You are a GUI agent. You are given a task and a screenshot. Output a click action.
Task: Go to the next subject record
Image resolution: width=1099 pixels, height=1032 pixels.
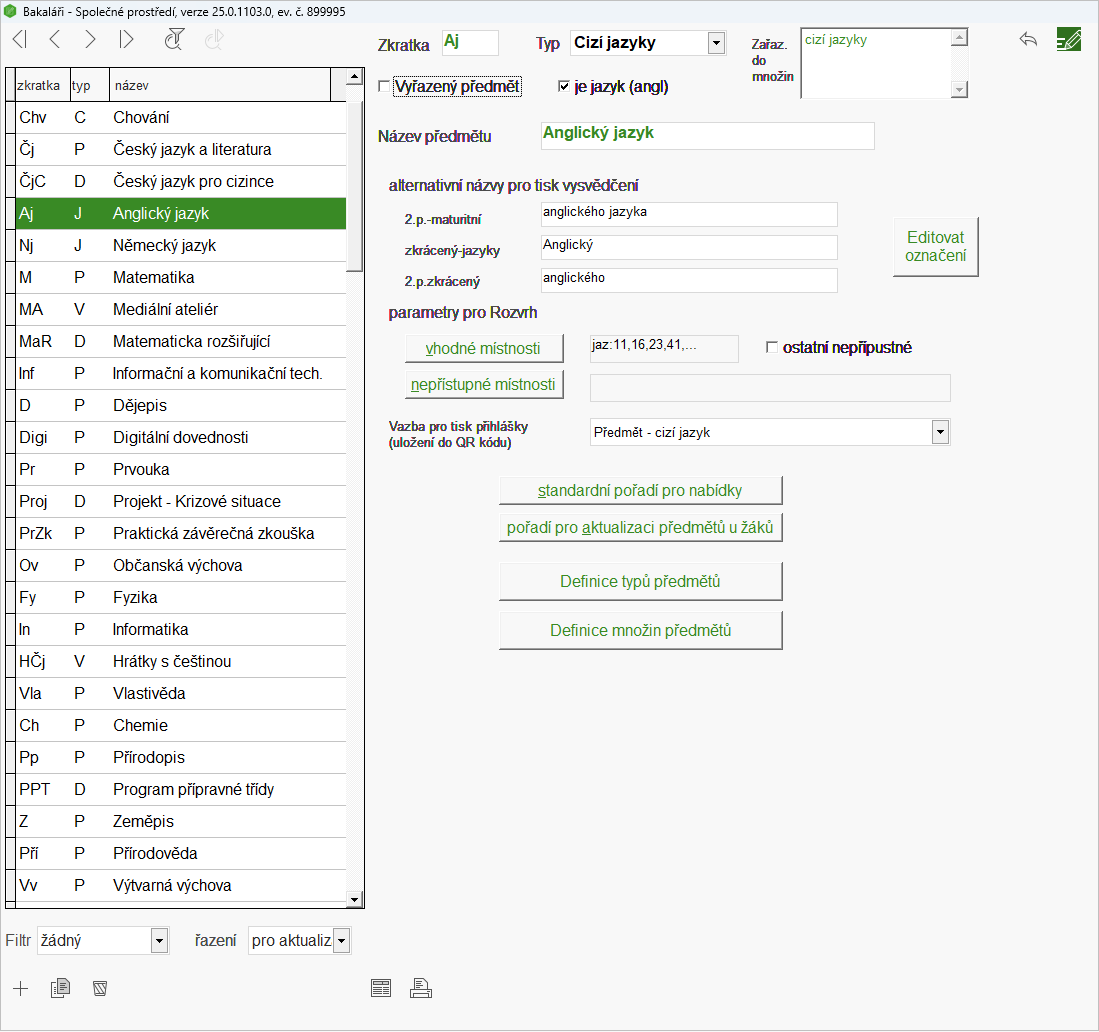pyautogui.click(x=90, y=40)
